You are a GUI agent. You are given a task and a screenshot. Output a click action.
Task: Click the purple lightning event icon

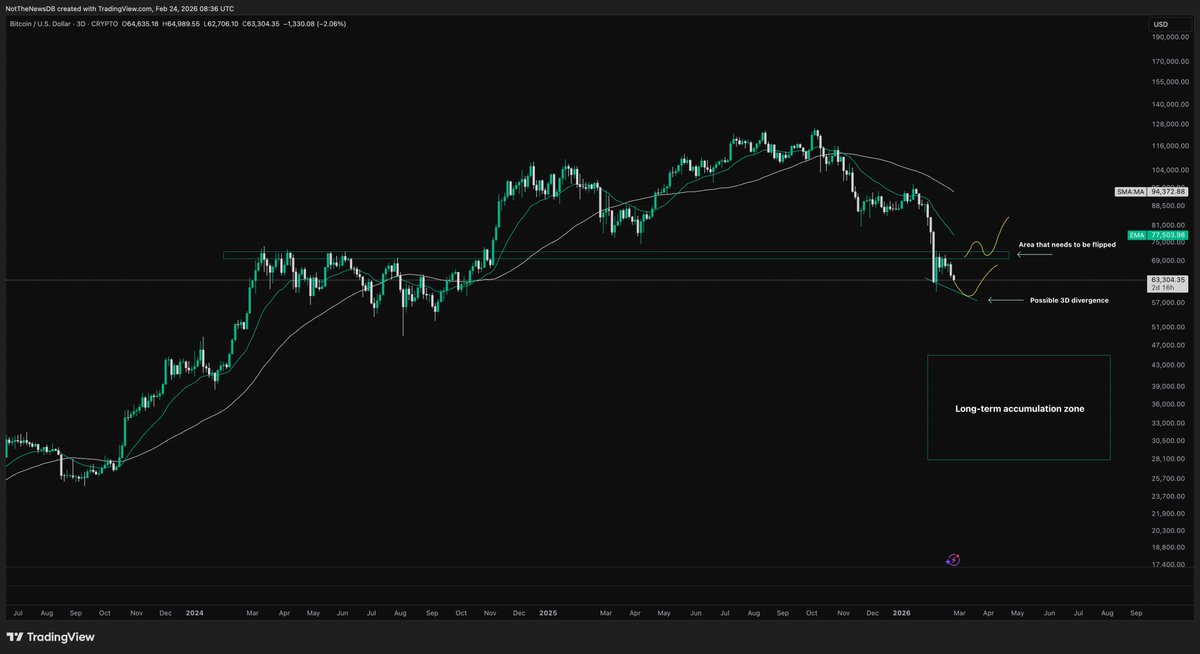953,560
